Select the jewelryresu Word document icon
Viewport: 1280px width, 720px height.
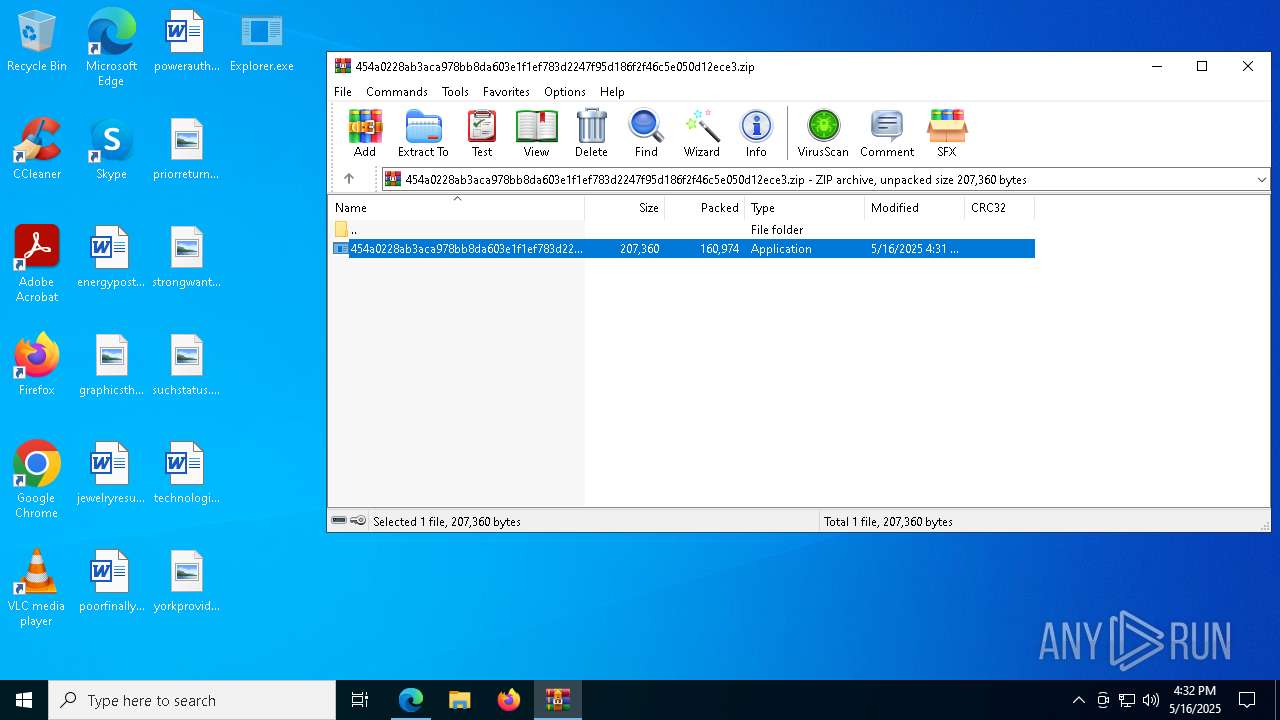[x=111, y=473]
